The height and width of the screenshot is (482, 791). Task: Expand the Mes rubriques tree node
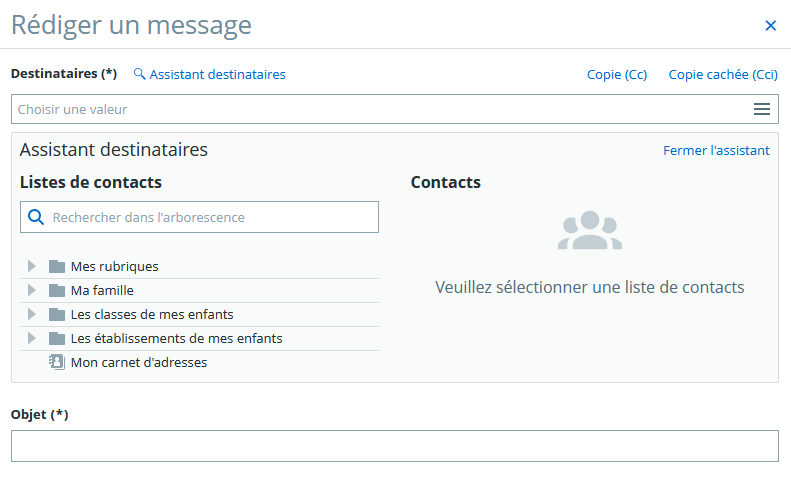tap(31, 266)
